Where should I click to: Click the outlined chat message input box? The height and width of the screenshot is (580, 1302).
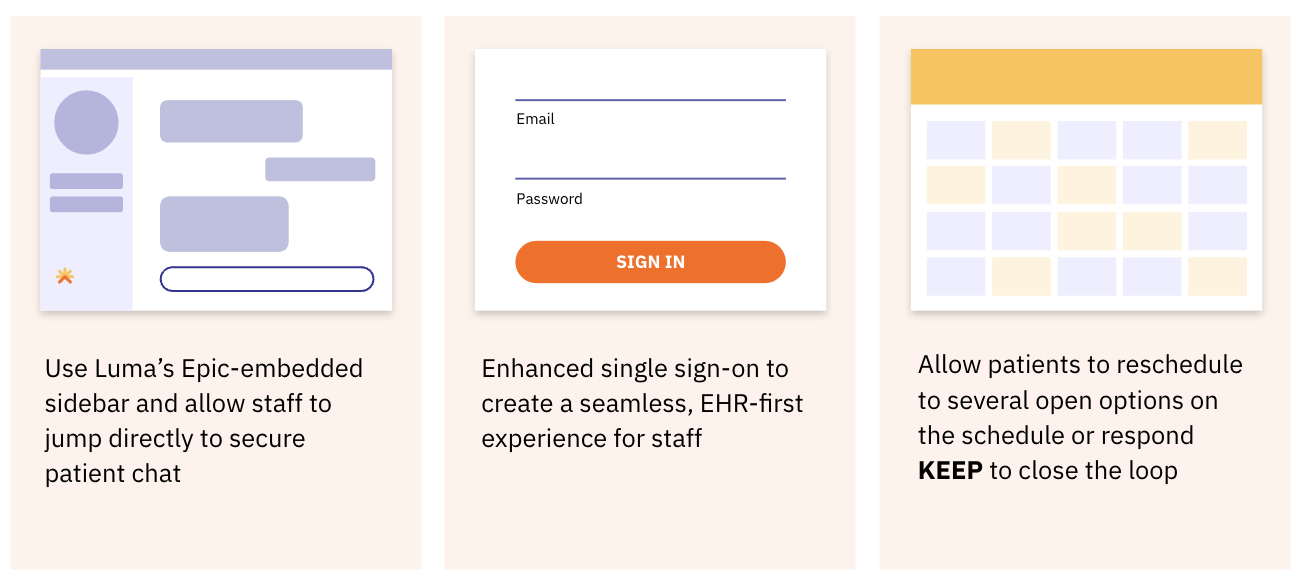267,279
